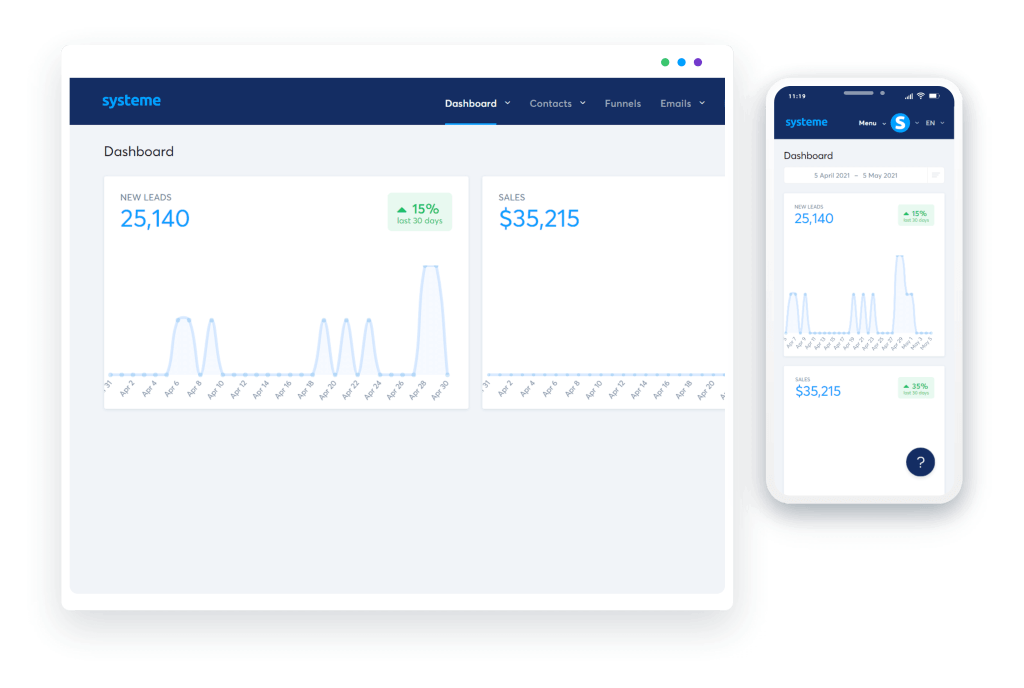Open the Funnels menu item
Screen dimensions: 1024x688
click(622, 103)
